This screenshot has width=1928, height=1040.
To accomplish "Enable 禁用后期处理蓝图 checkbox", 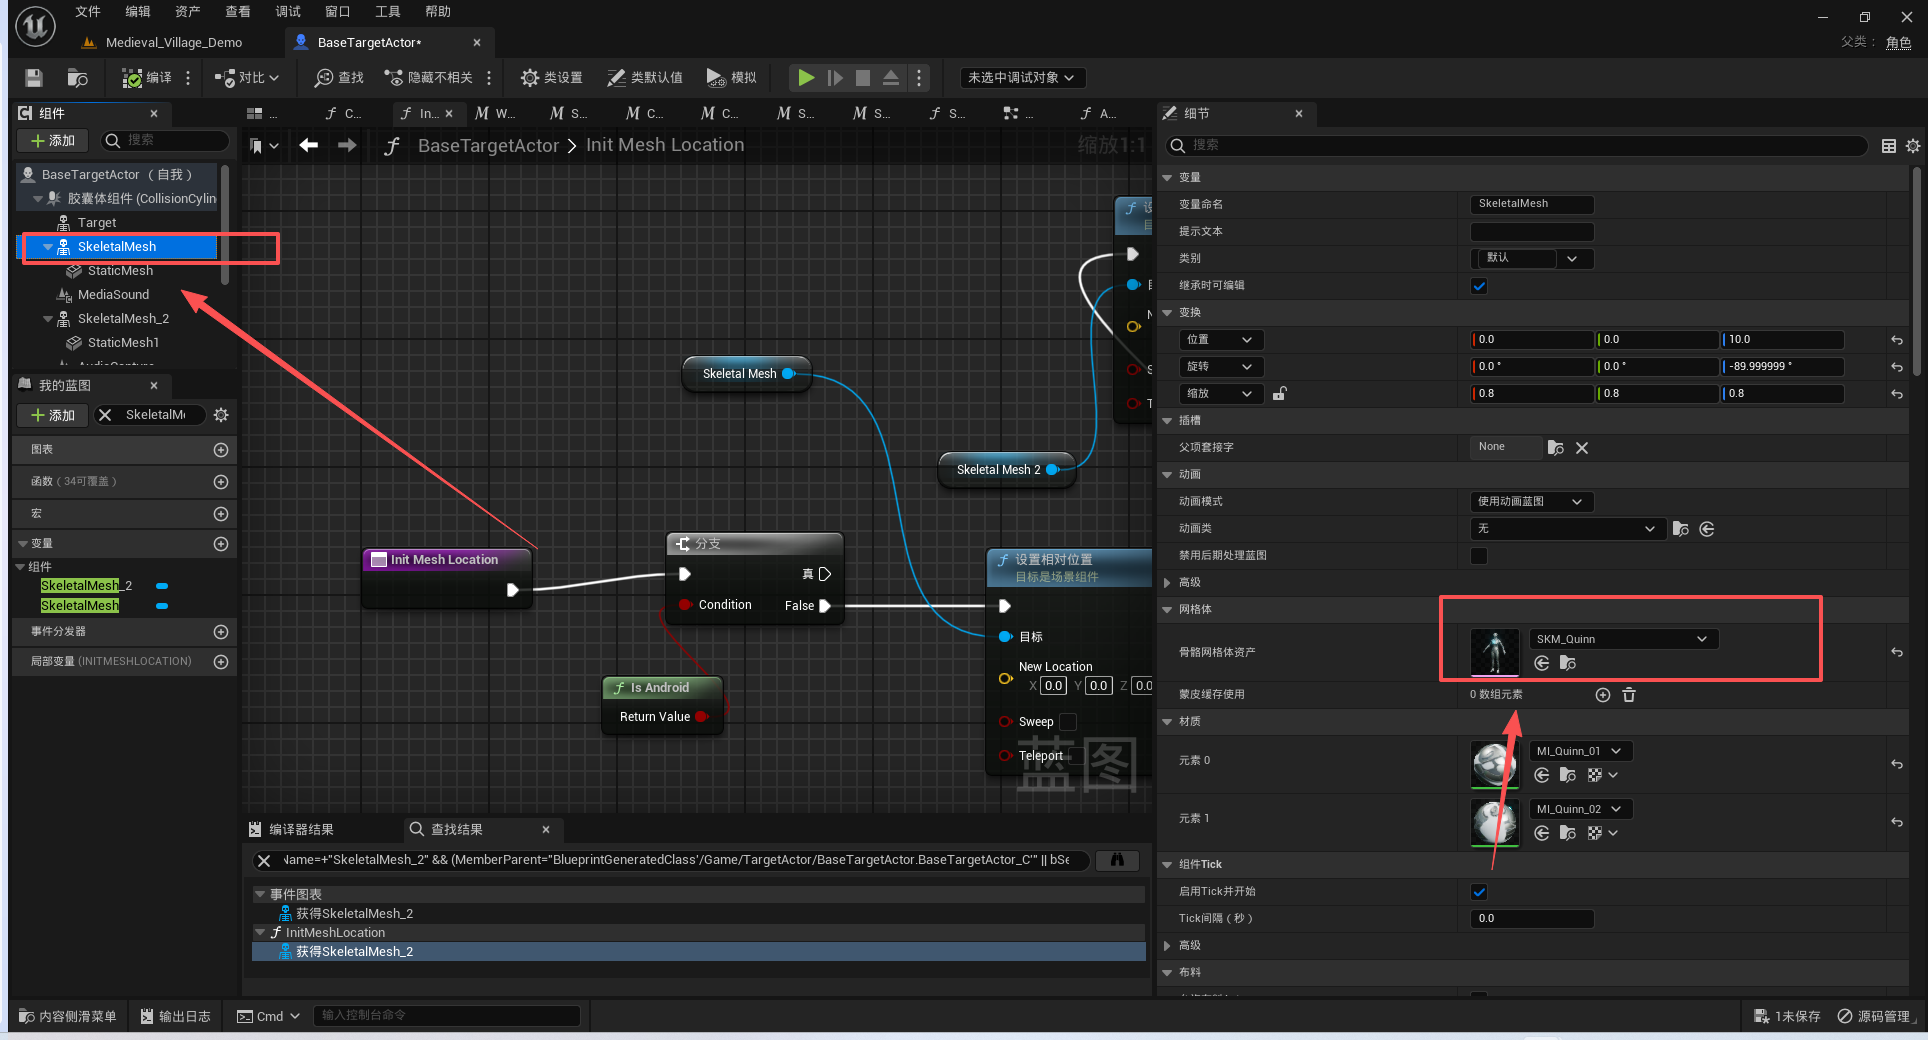I will pyautogui.click(x=1479, y=556).
